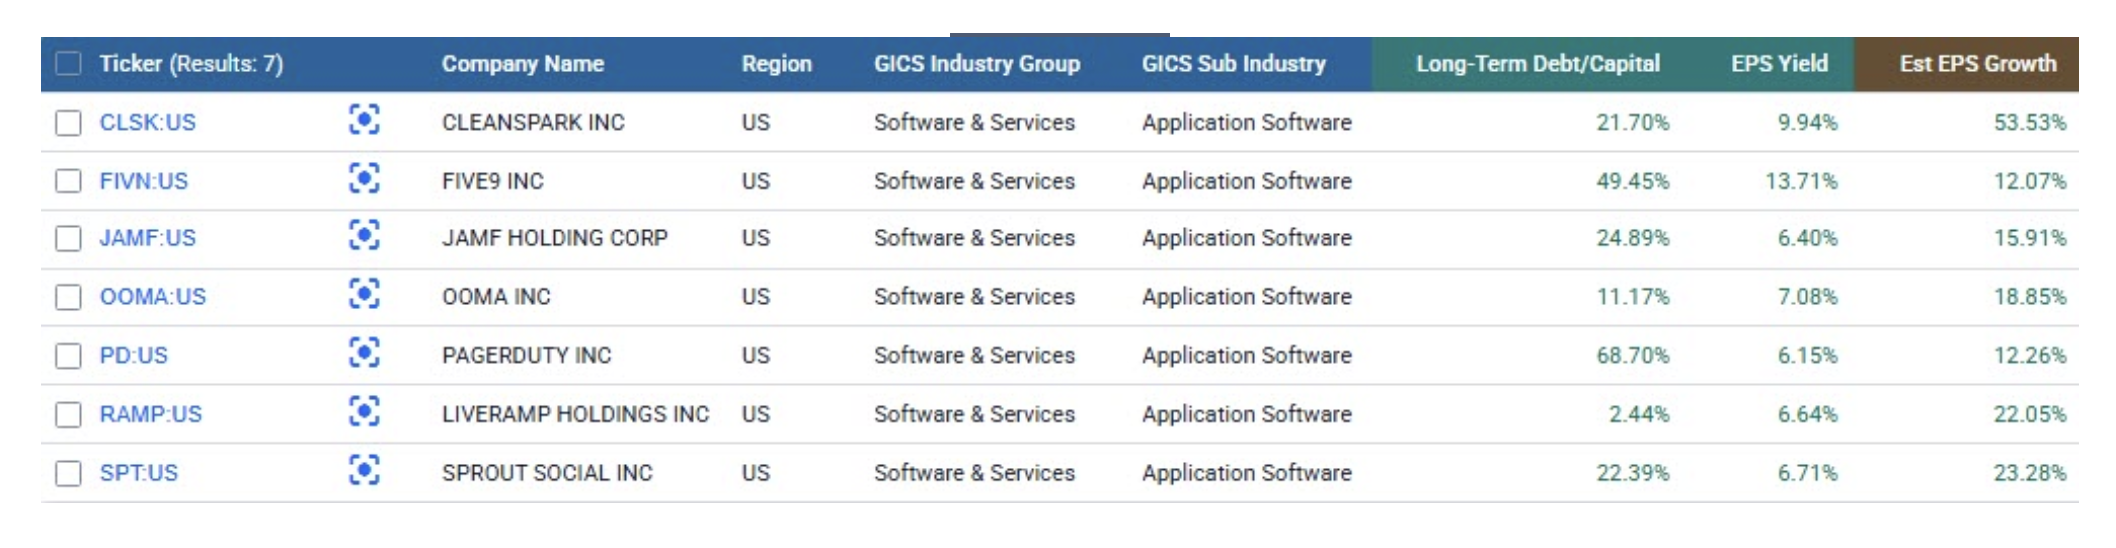Click the focus icon for FIVN:US
The height and width of the screenshot is (548, 2116).
364,179
